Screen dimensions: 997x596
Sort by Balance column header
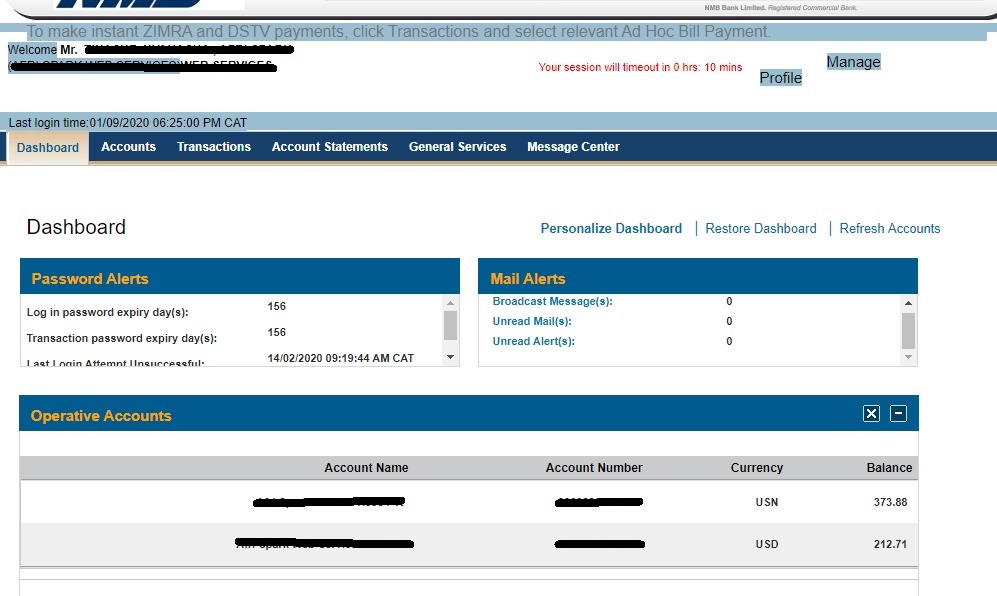click(x=889, y=468)
